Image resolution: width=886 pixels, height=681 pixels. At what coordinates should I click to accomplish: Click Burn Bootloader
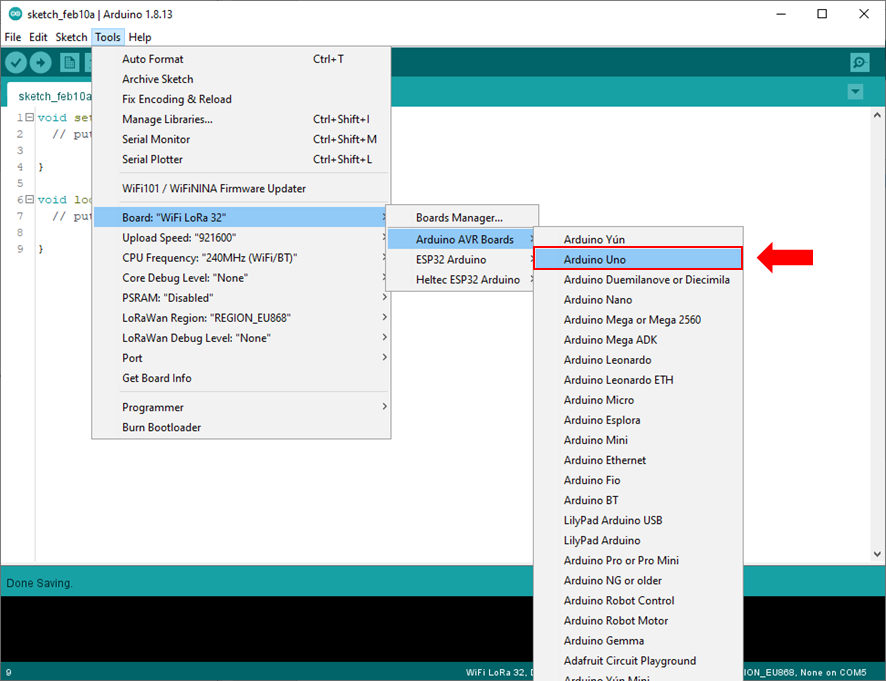pos(241,427)
